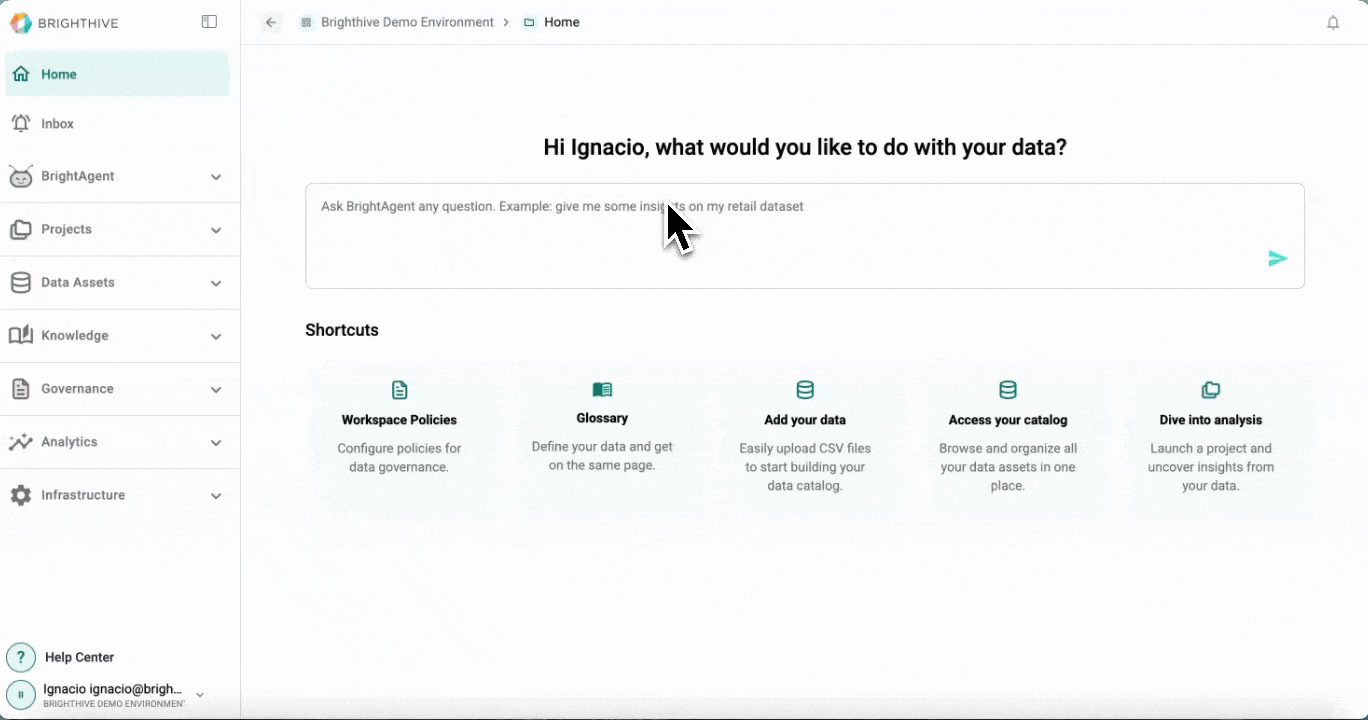The image size is (1368, 720).
Task: Click 'Define your data and get' description
Action: coord(602,456)
